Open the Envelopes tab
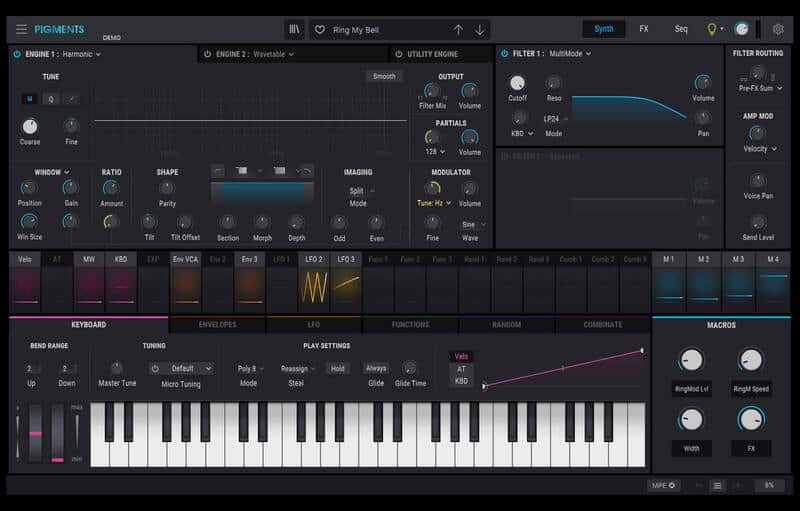 click(217, 325)
